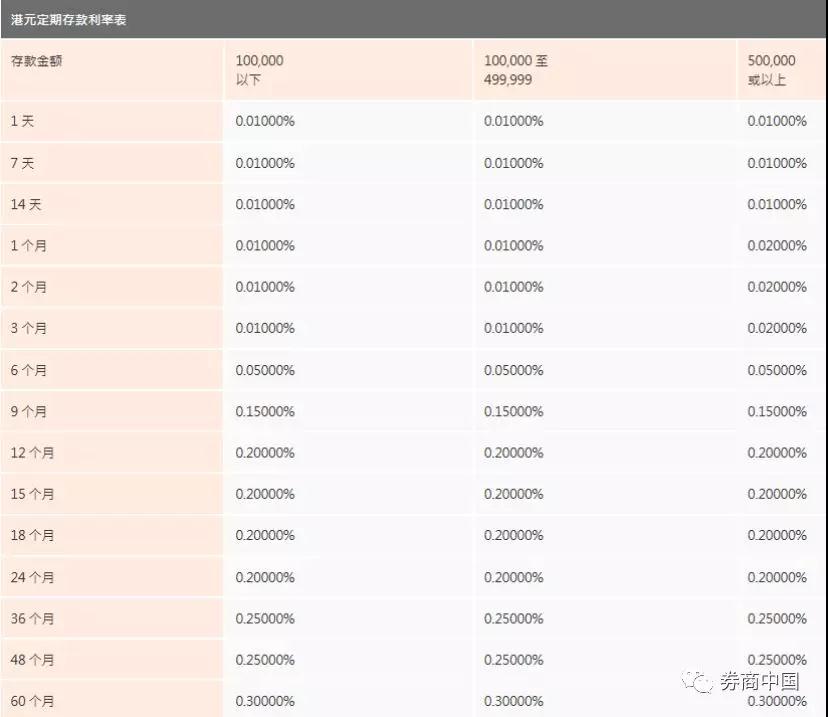Click the 18 个月 row label
Viewport: 828px width, 717px height.
coord(32,535)
